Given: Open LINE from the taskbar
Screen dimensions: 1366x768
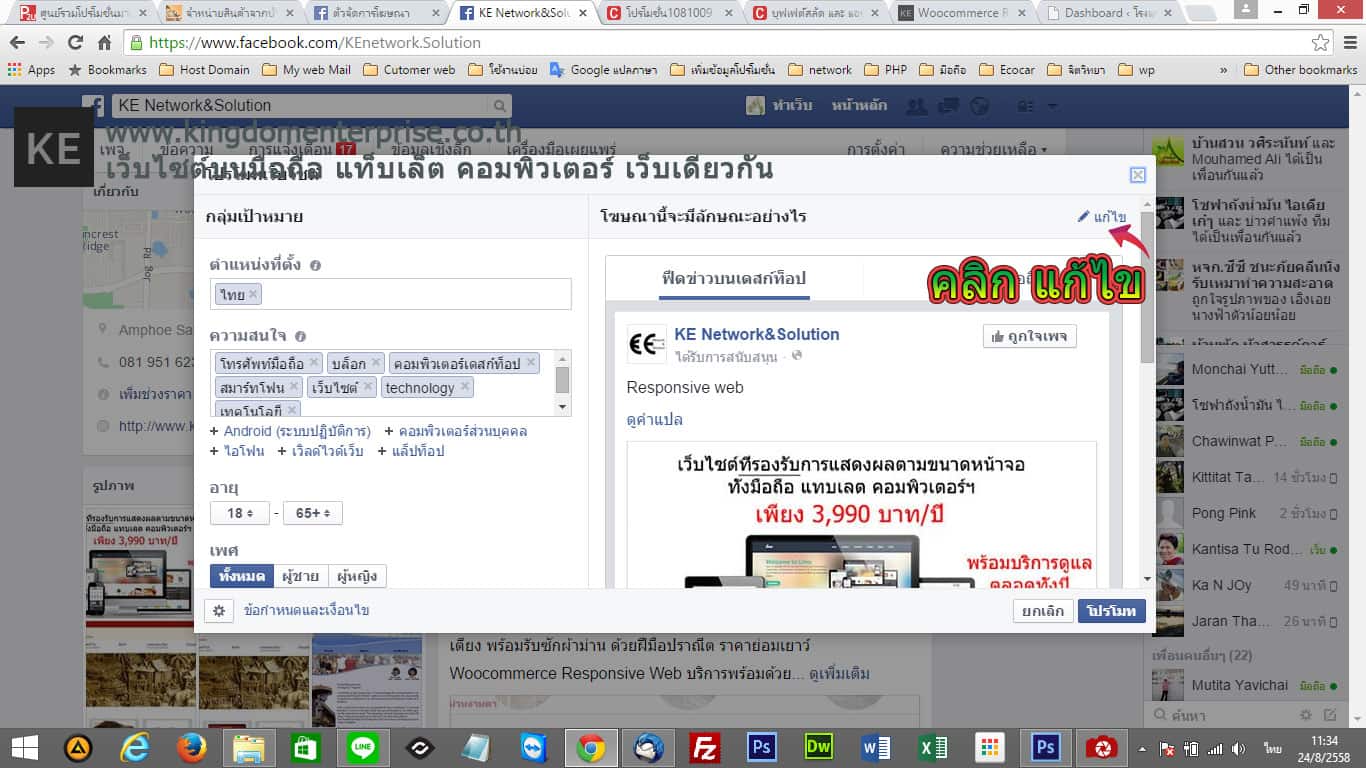Looking at the screenshot, I should 363,748.
